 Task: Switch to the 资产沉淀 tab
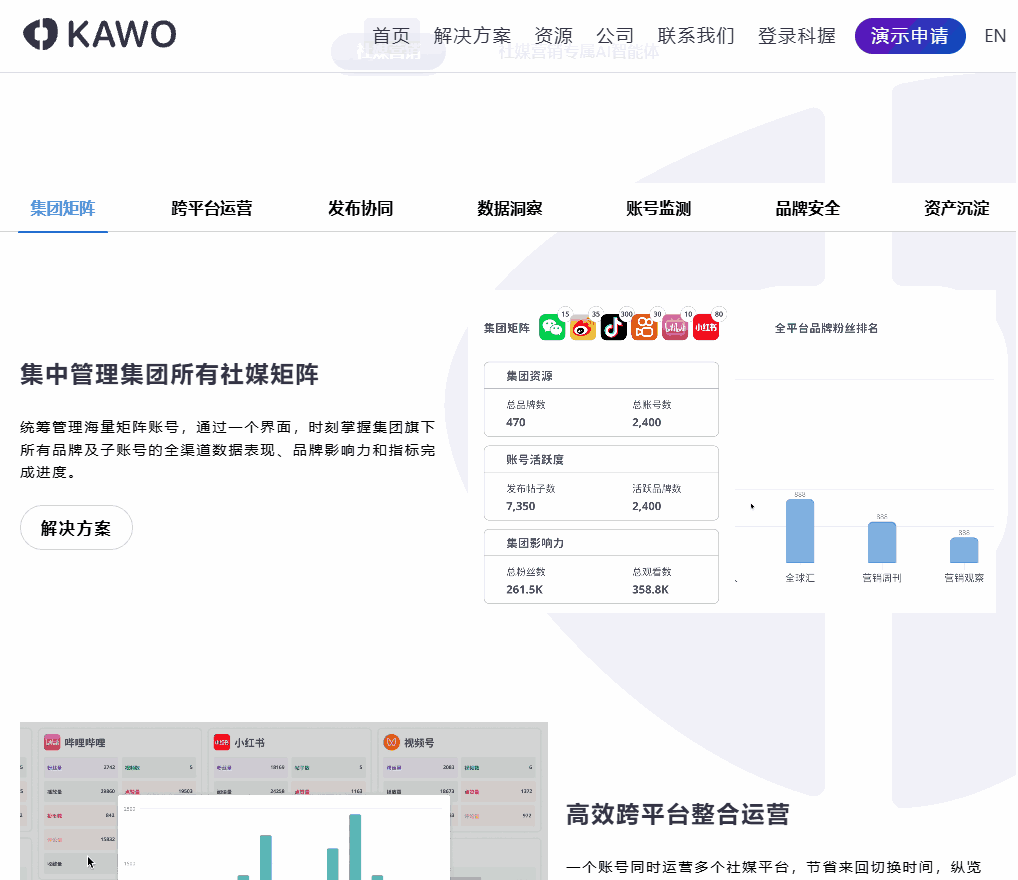956,208
